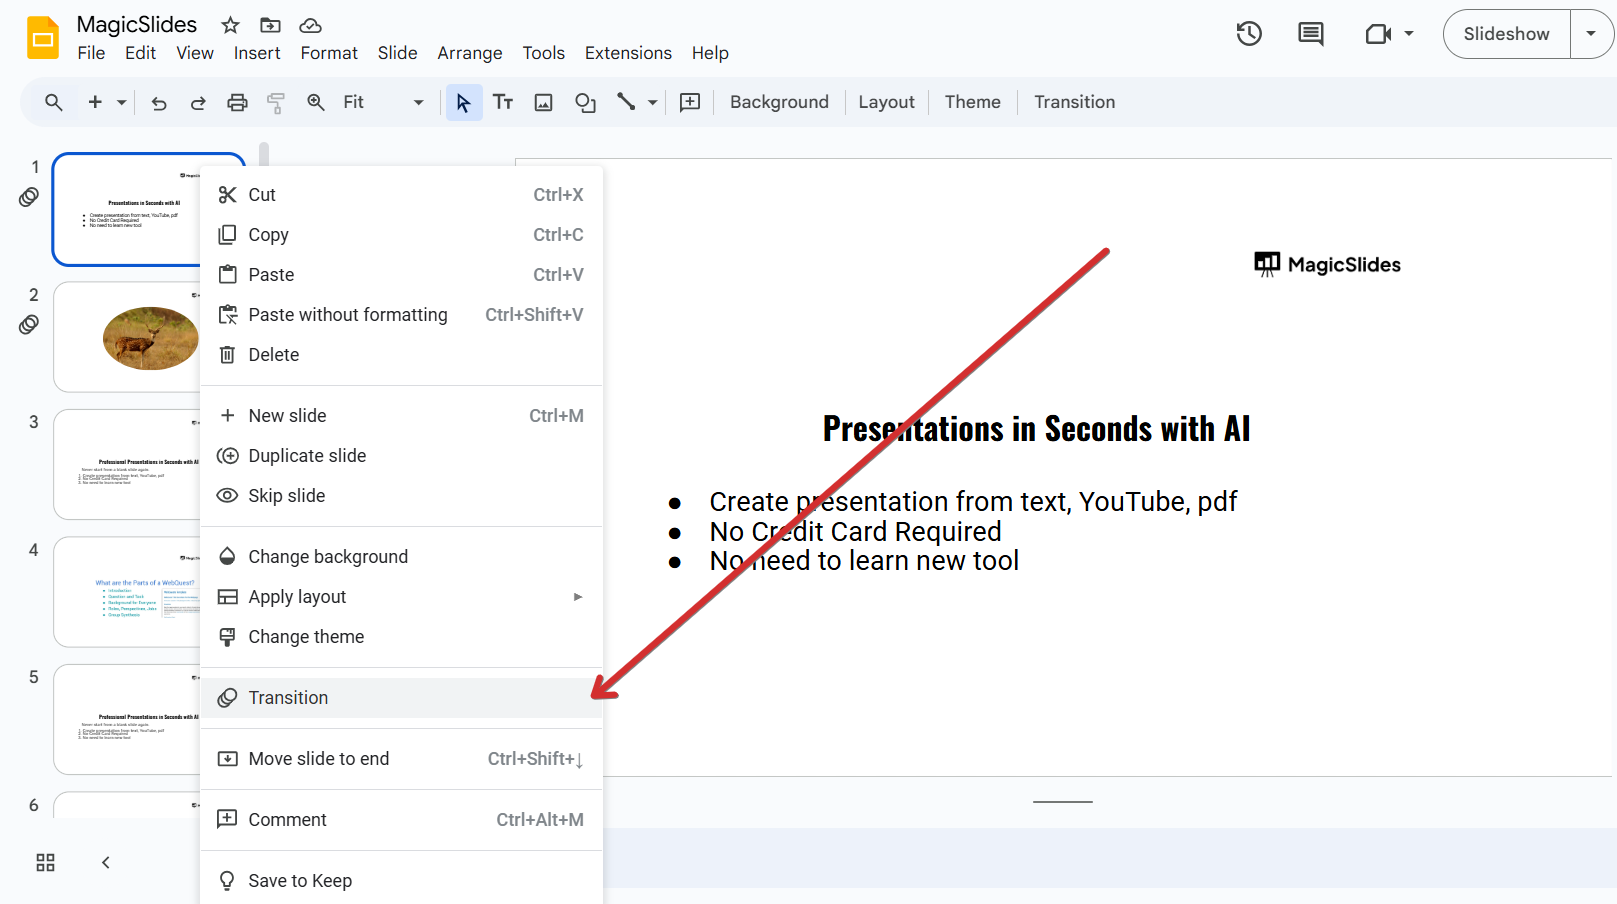Open the comment history icon
The height and width of the screenshot is (904, 1617).
point(1310,34)
